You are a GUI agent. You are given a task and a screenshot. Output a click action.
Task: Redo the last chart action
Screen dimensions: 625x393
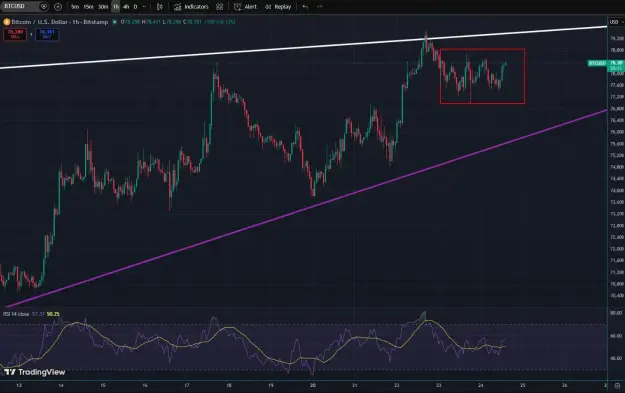[320, 7]
